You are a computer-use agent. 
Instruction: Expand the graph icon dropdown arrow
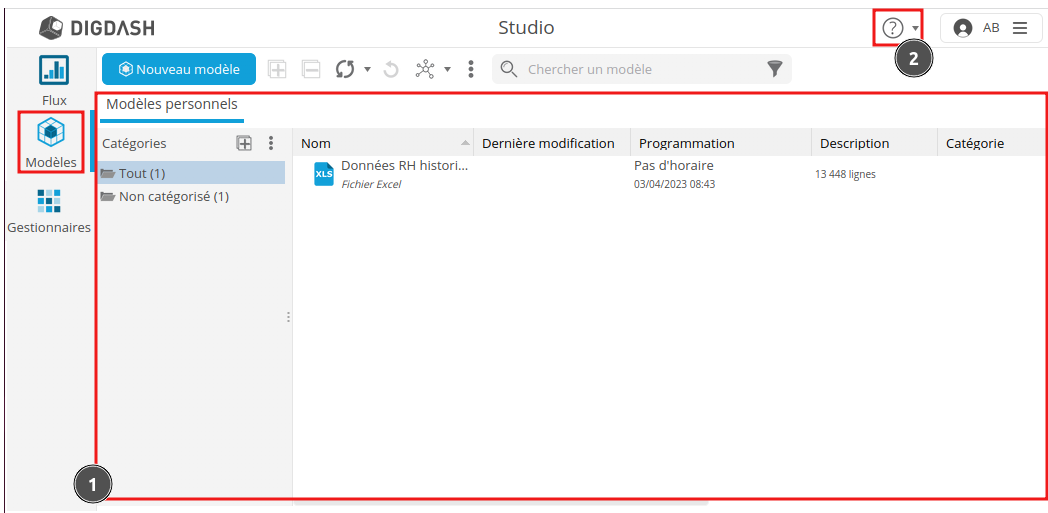447,70
